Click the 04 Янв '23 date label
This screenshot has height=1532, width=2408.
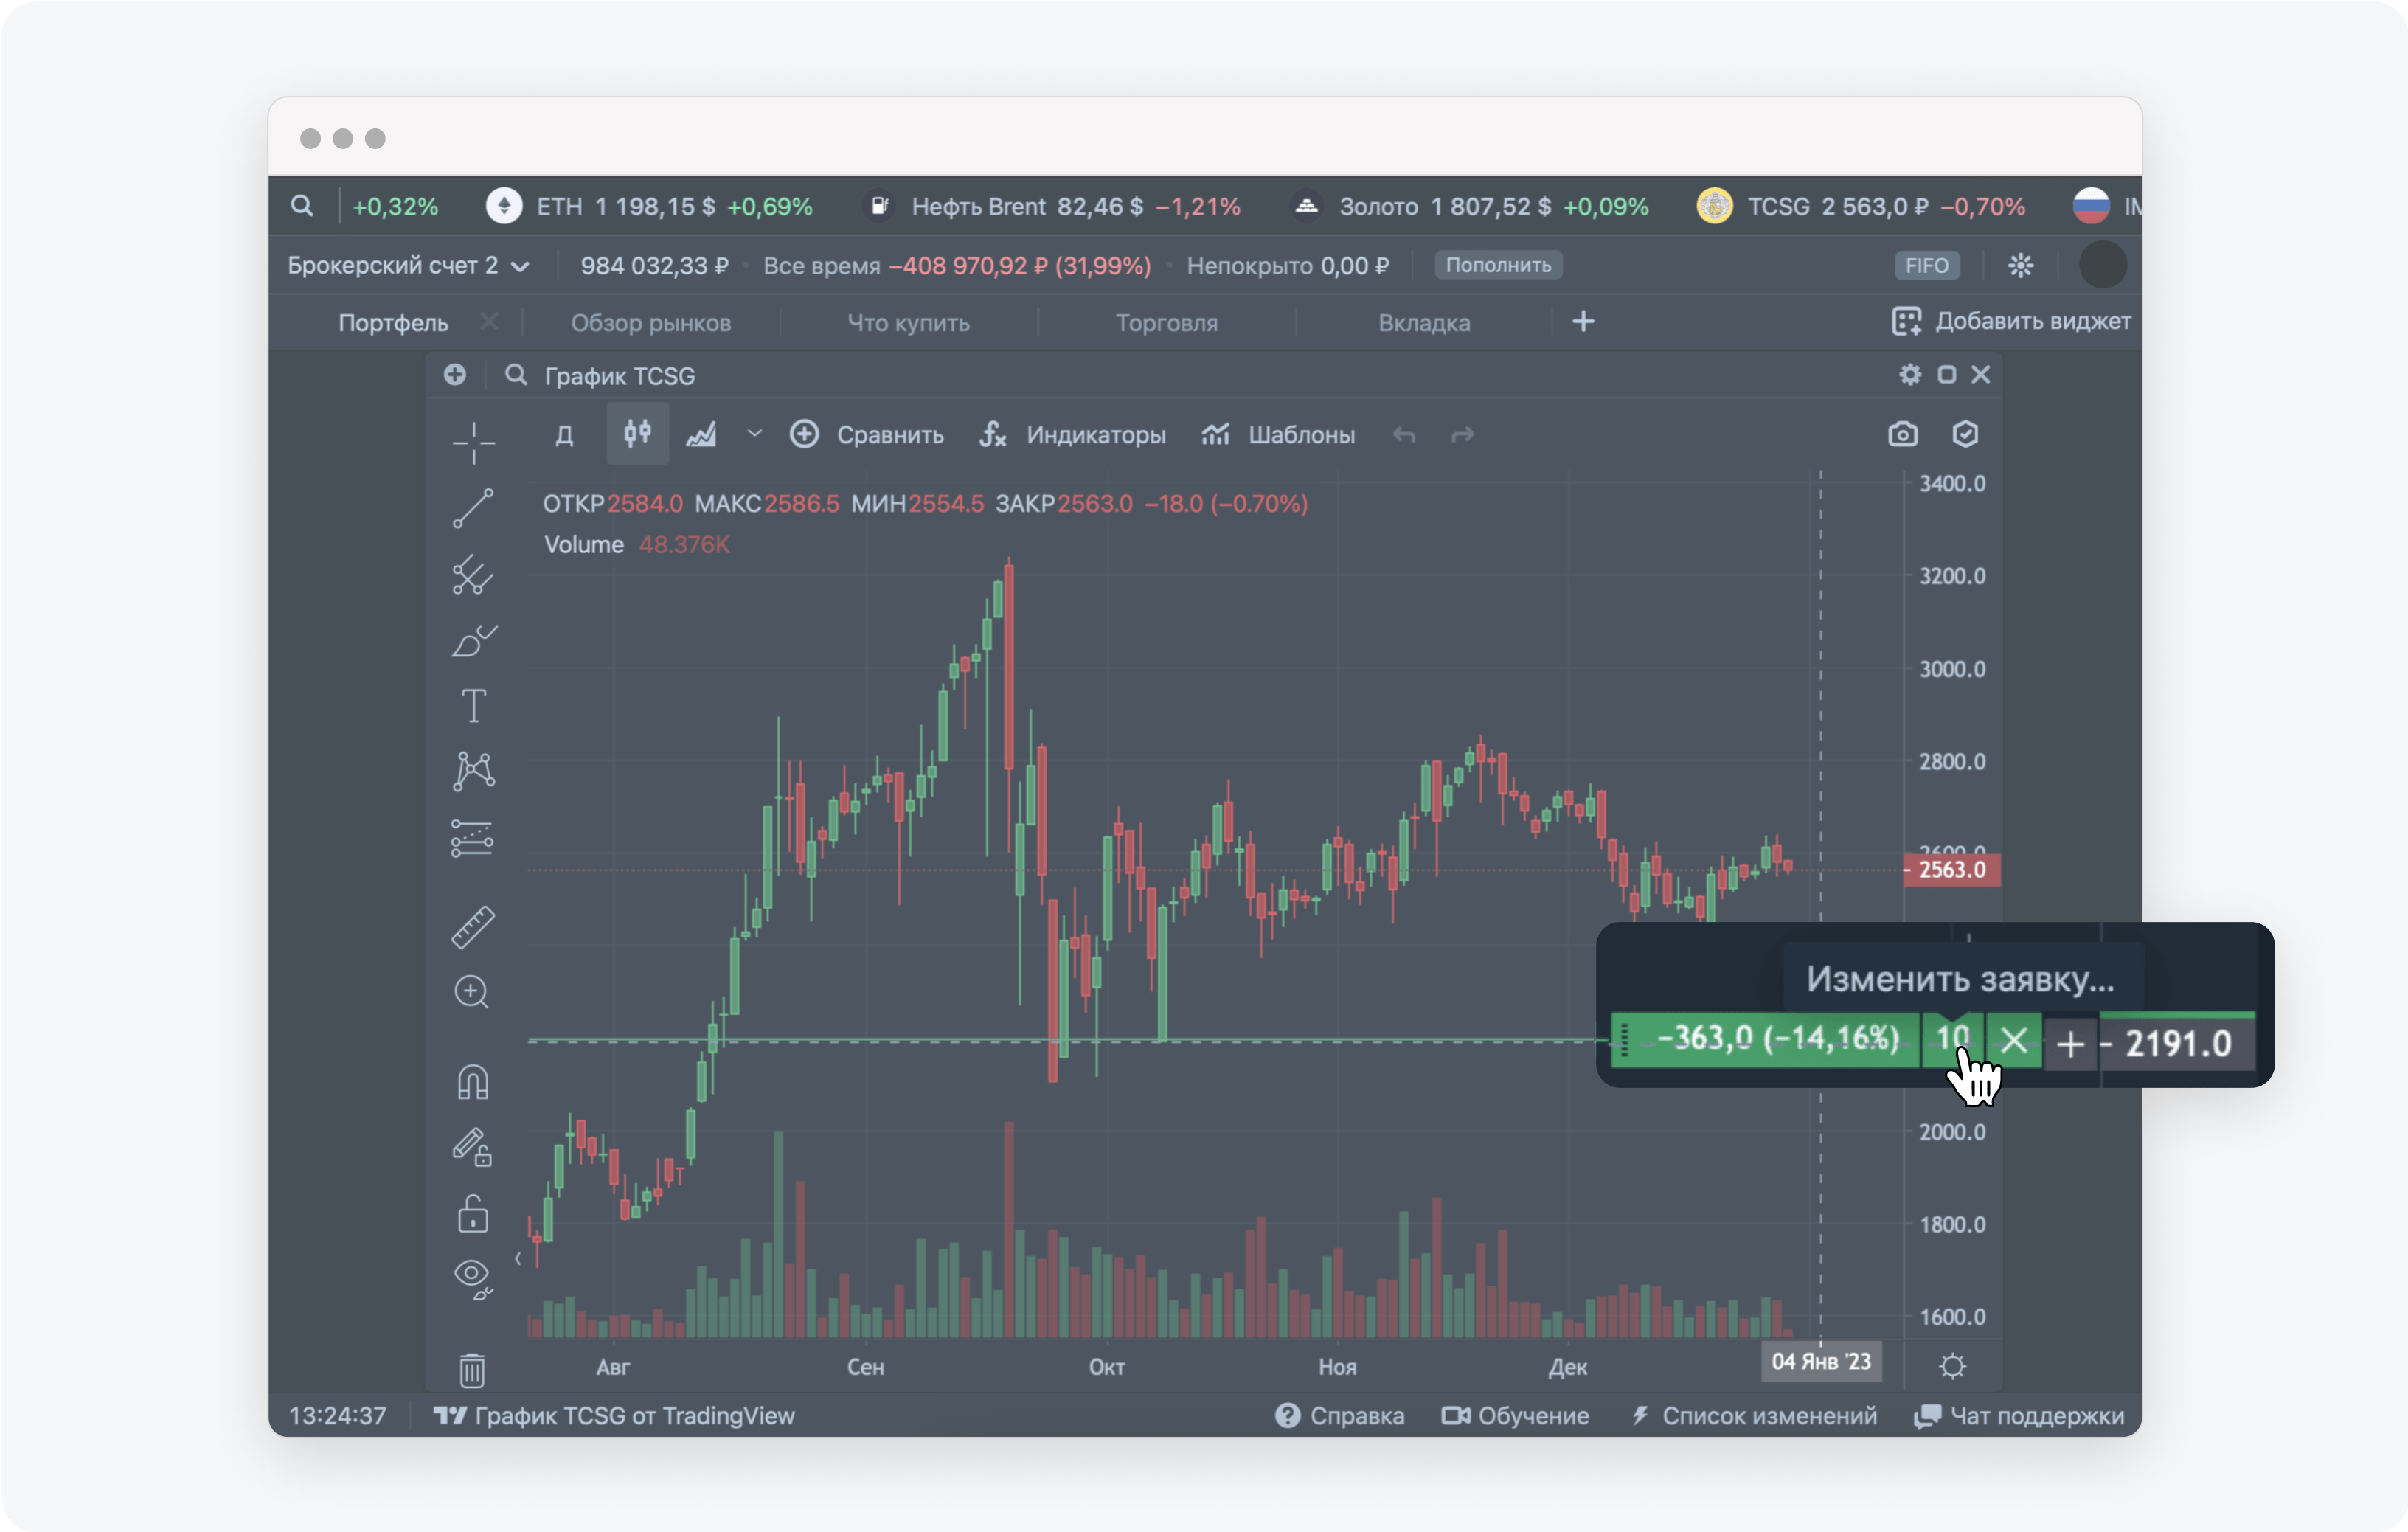1821,1362
